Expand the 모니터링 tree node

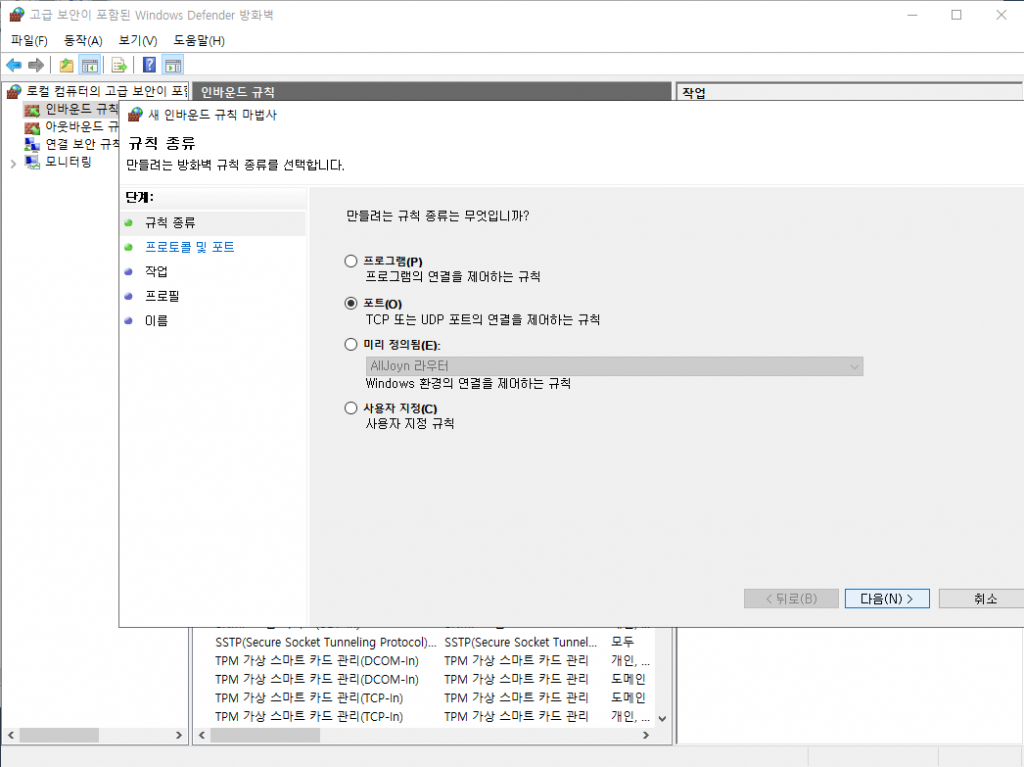click(13, 163)
